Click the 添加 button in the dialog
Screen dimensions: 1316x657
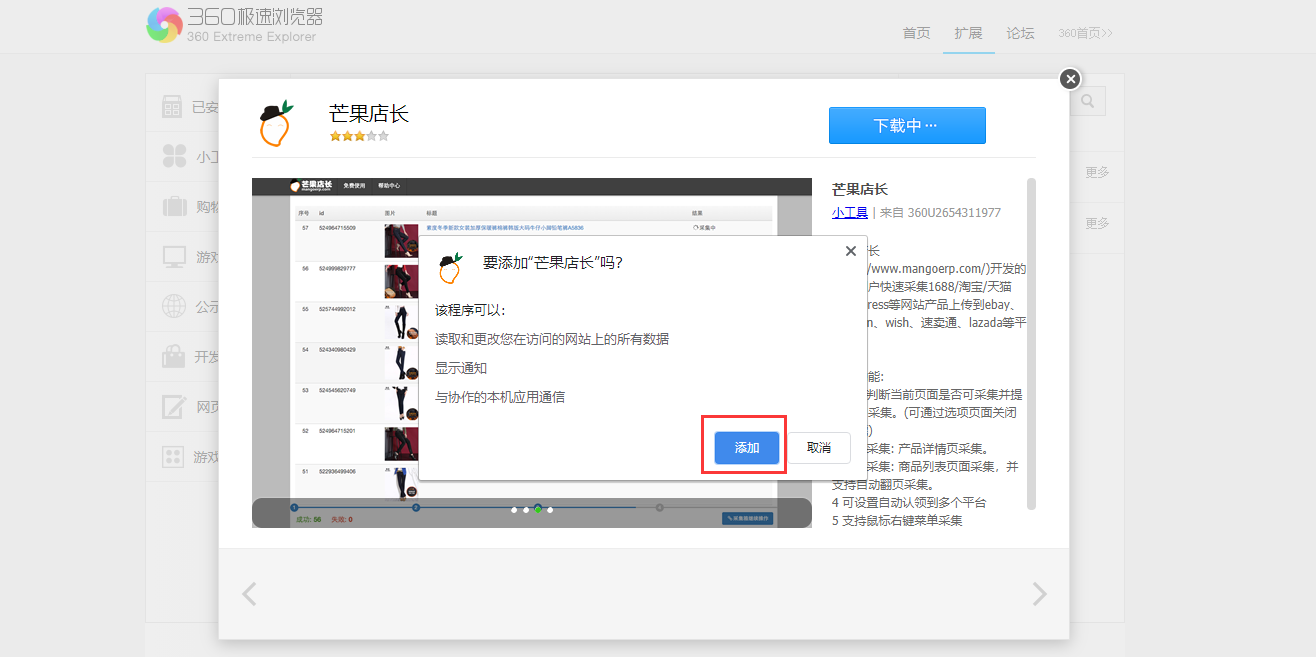coord(747,448)
